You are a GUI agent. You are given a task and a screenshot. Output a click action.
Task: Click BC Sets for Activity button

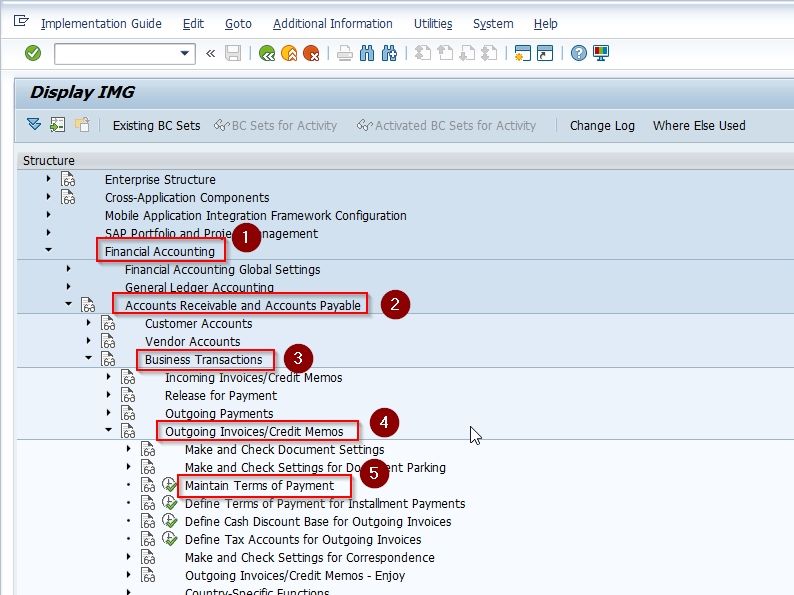[275, 126]
